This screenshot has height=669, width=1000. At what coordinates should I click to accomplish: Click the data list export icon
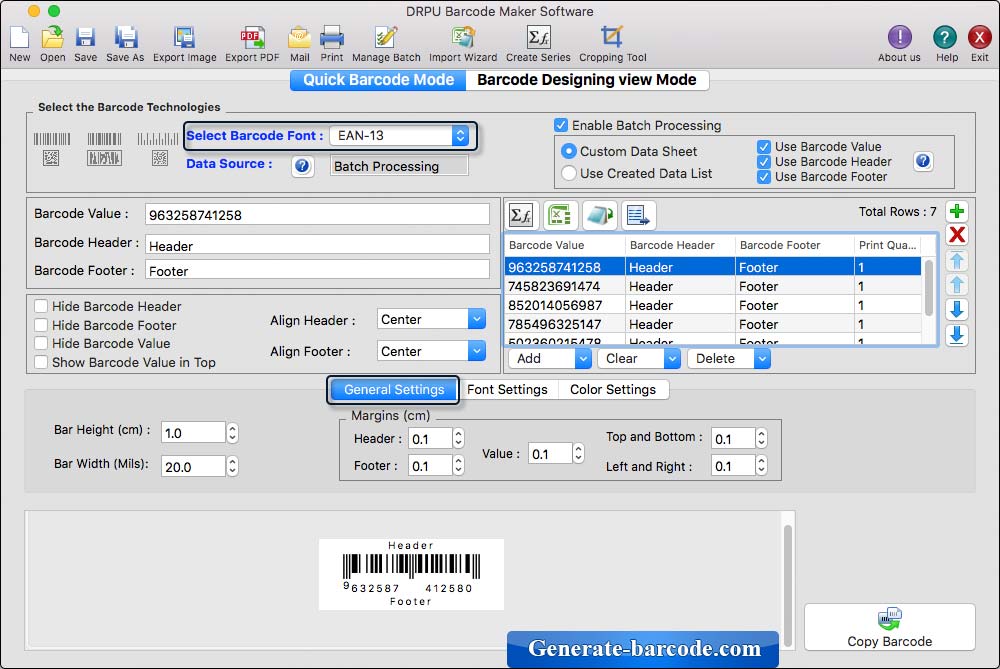click(x=638, y=216)
